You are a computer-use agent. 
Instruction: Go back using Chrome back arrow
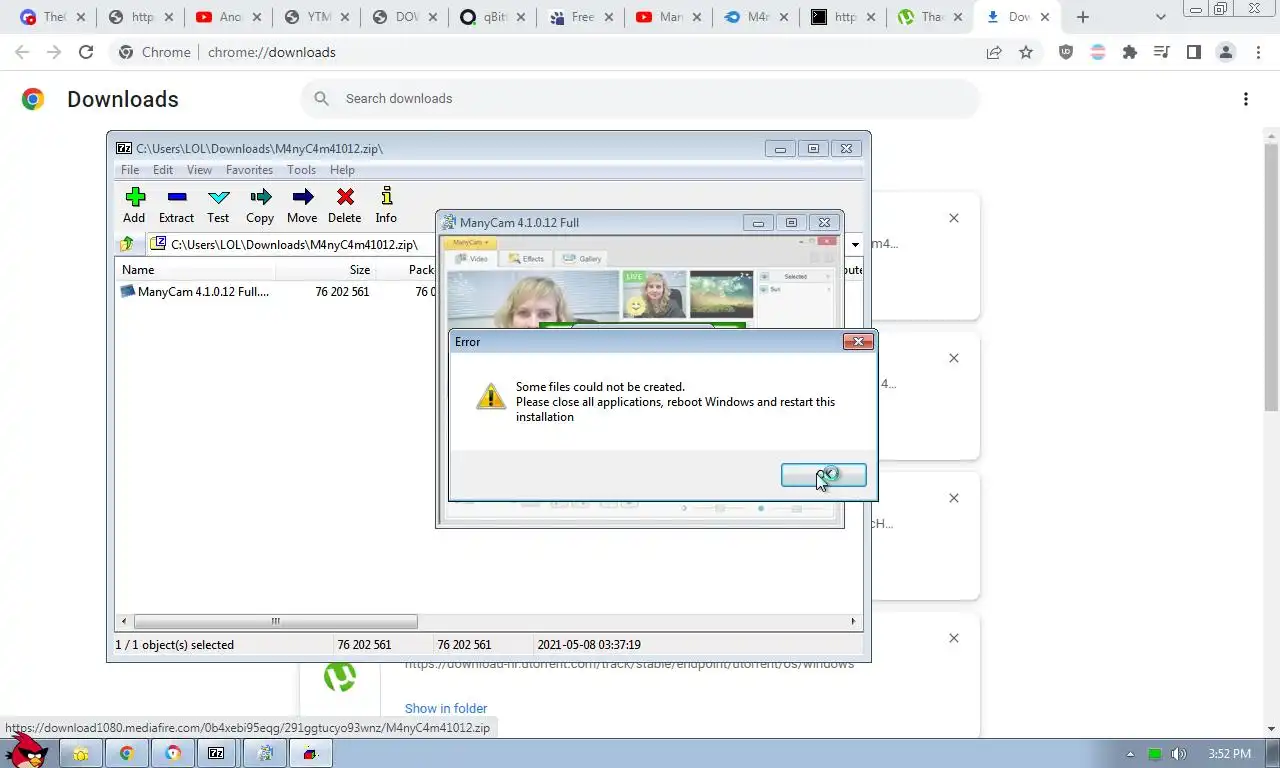click(x=22, y=52)
